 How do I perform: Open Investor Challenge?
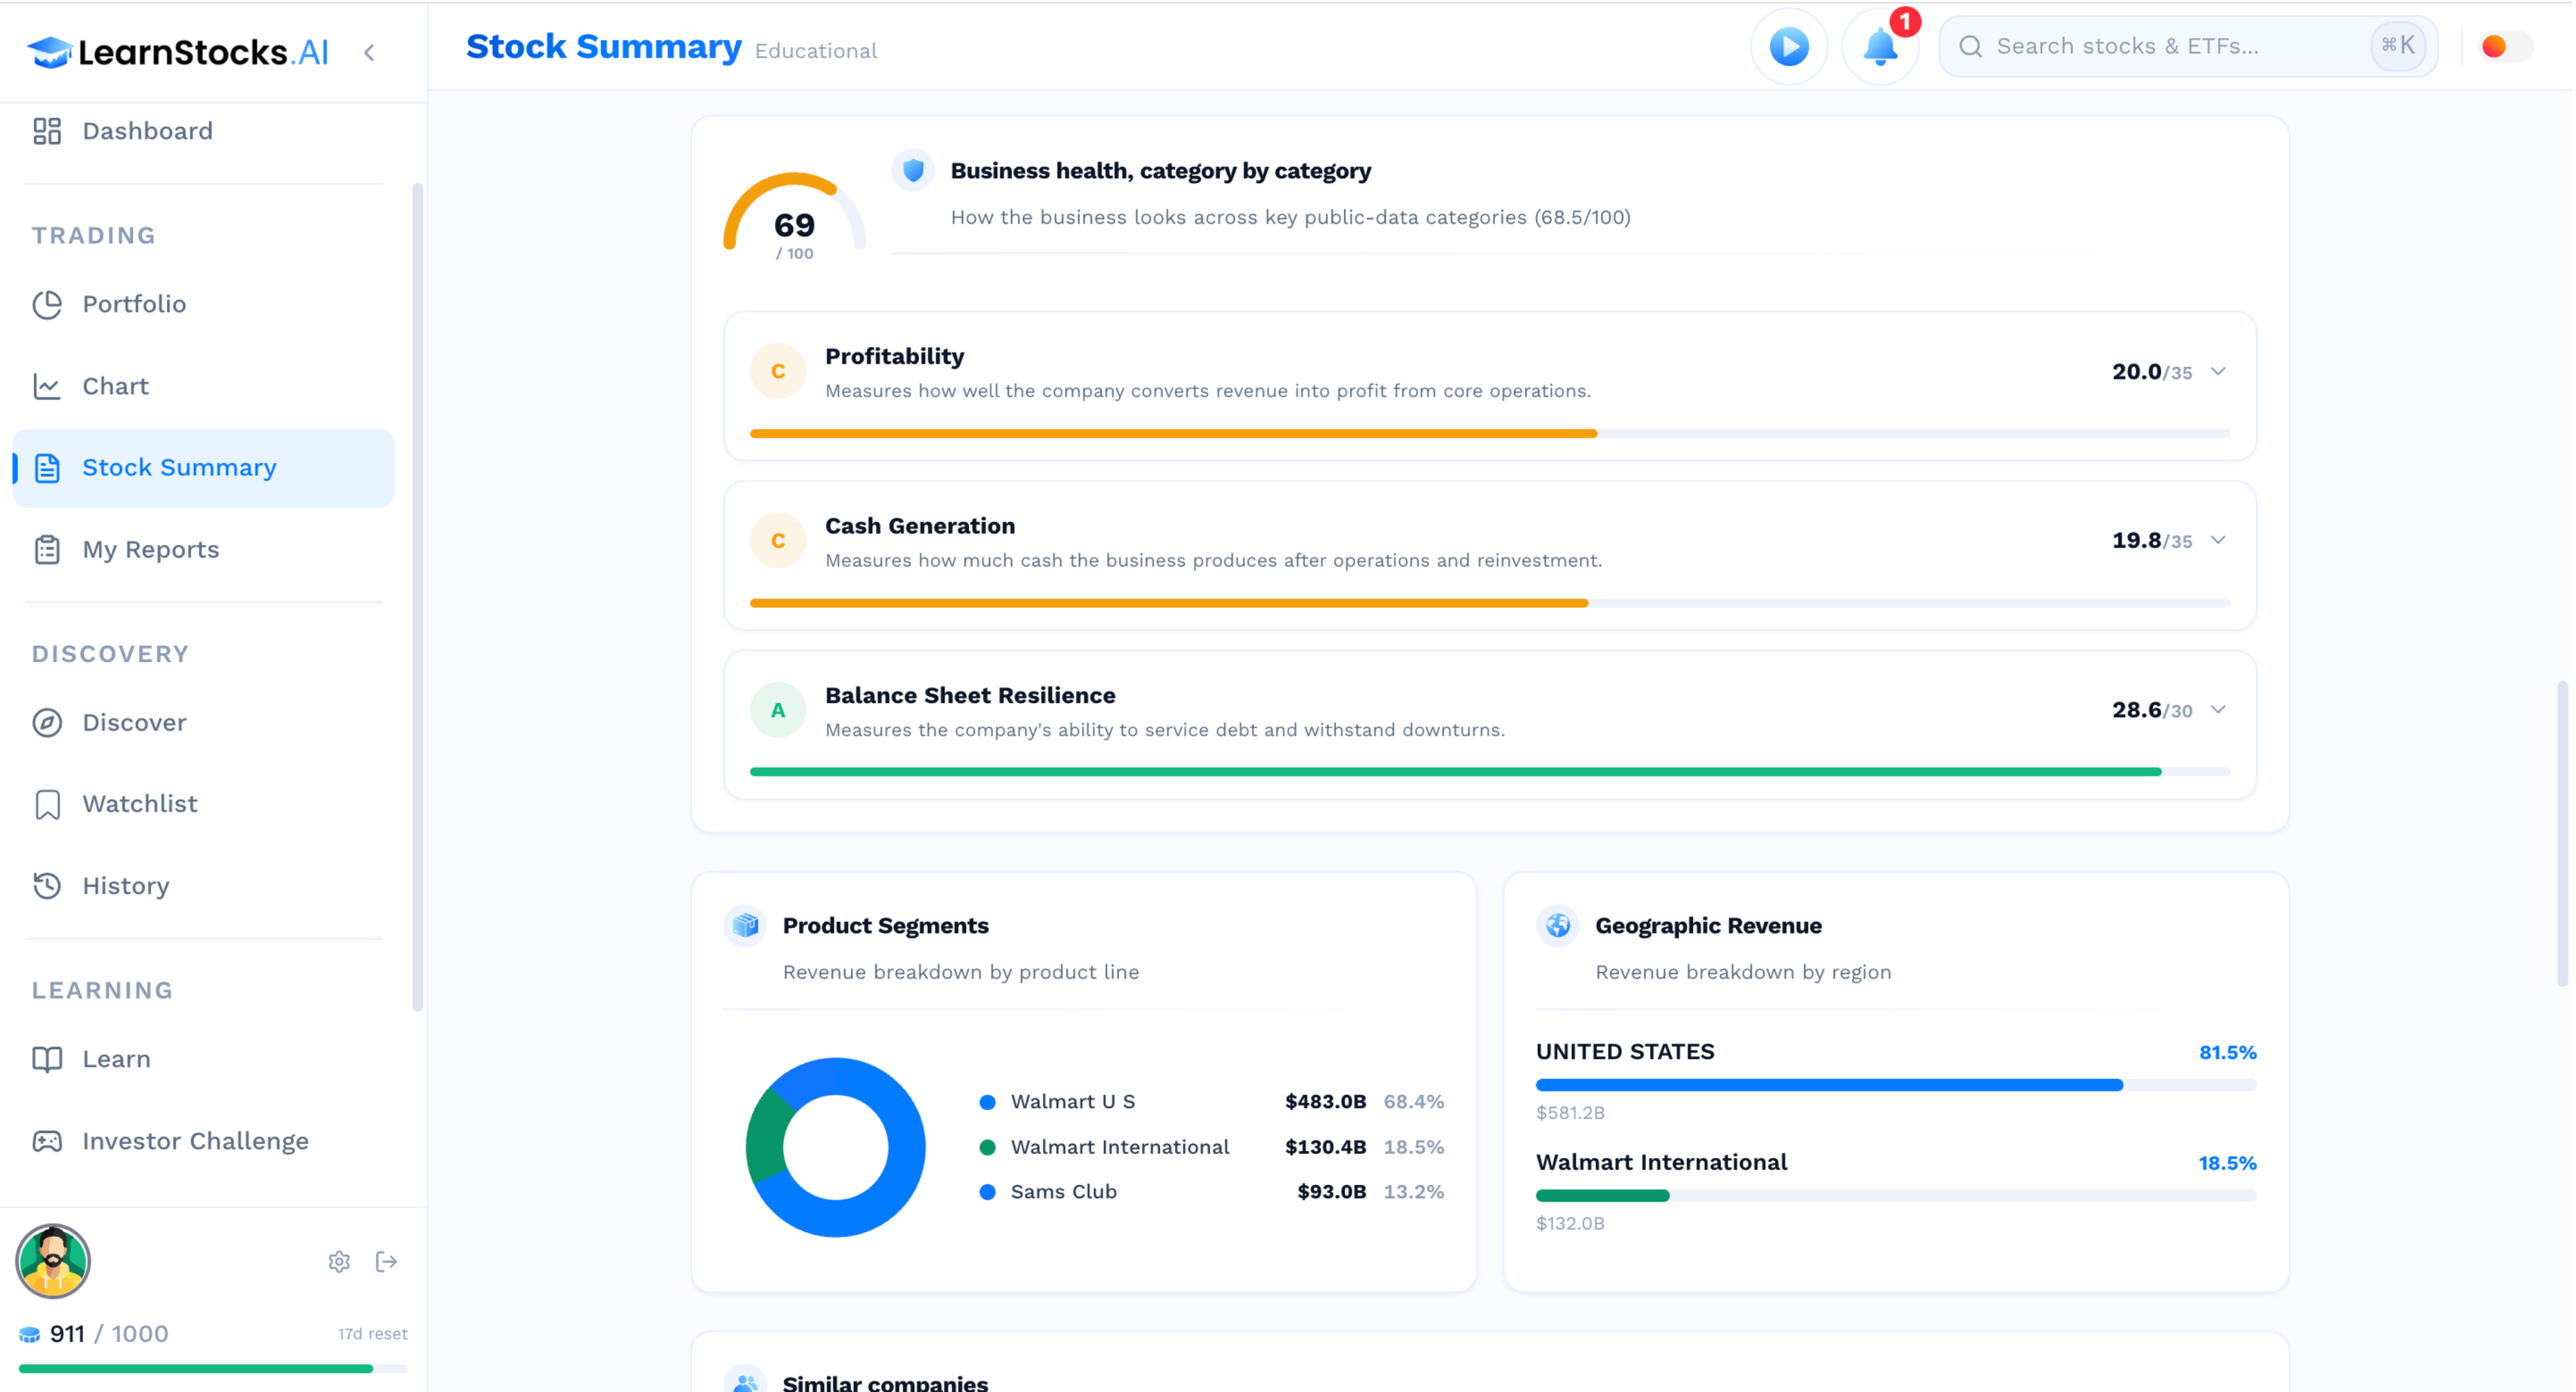pos(204,1141)
